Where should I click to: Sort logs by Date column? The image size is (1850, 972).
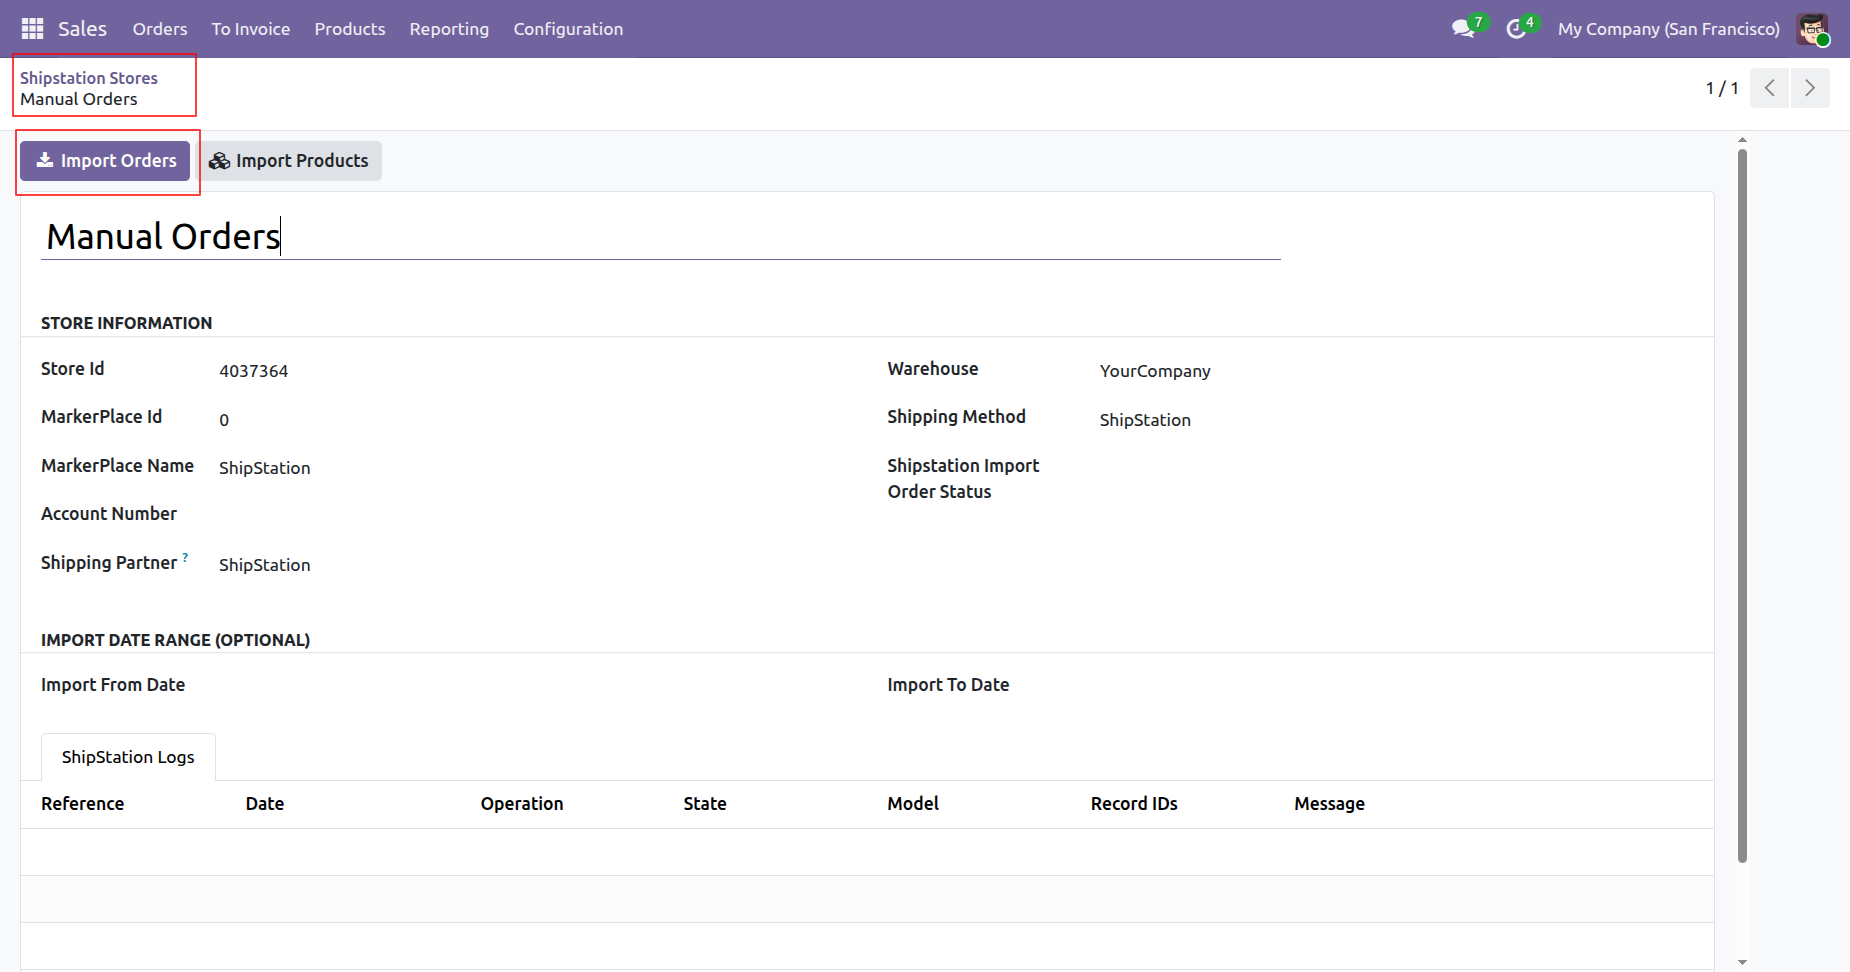click(x=265, y=804)
